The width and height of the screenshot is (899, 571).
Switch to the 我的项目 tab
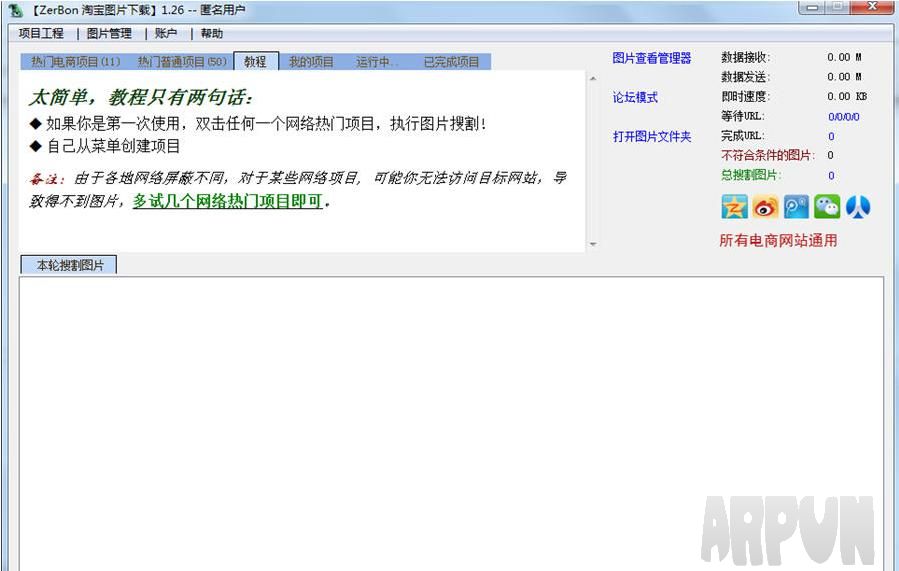(x=311, y=61)
